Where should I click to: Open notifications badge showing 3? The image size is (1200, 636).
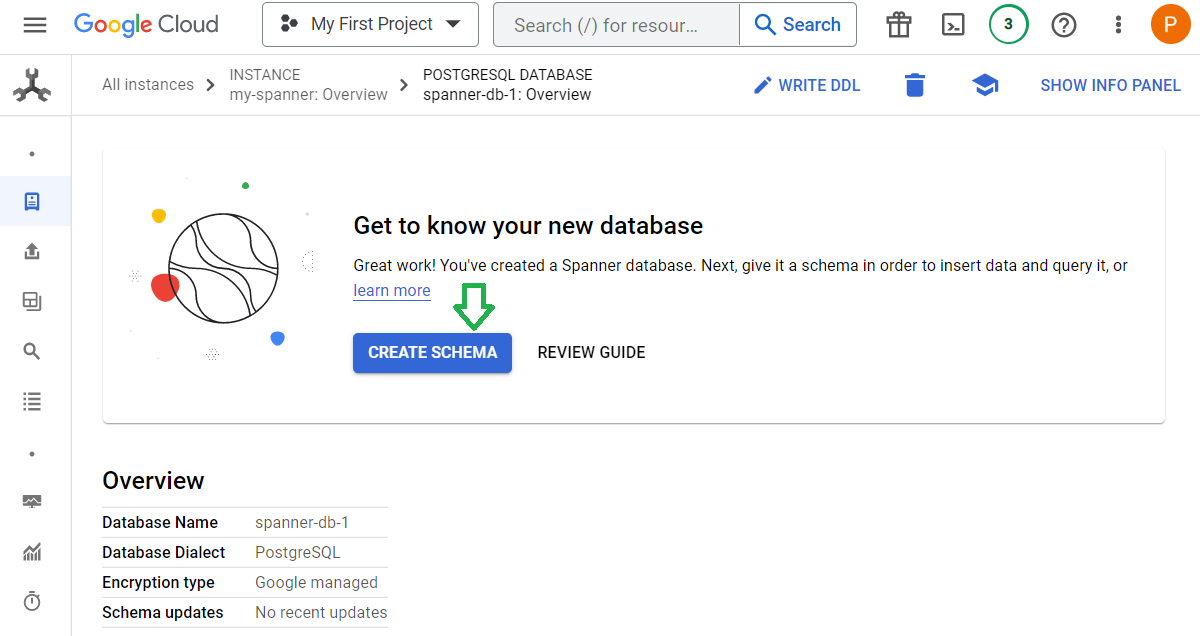click(x=1008, y=24)
